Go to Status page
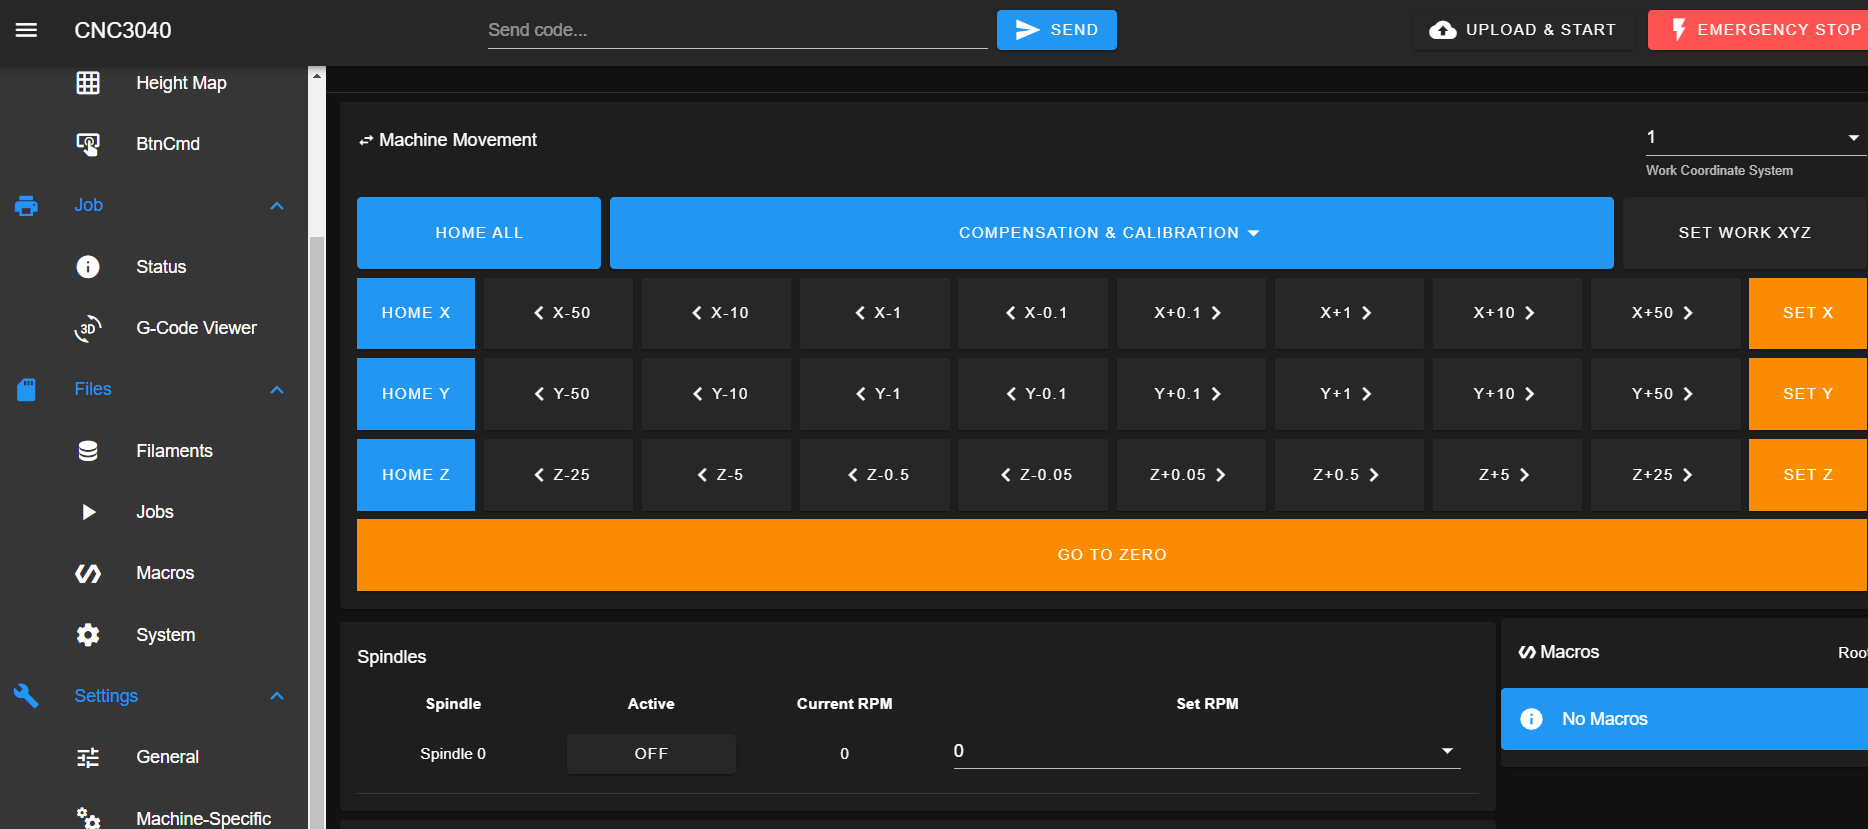The height and width of the screenshot is (829, 1868). [161, 267]
